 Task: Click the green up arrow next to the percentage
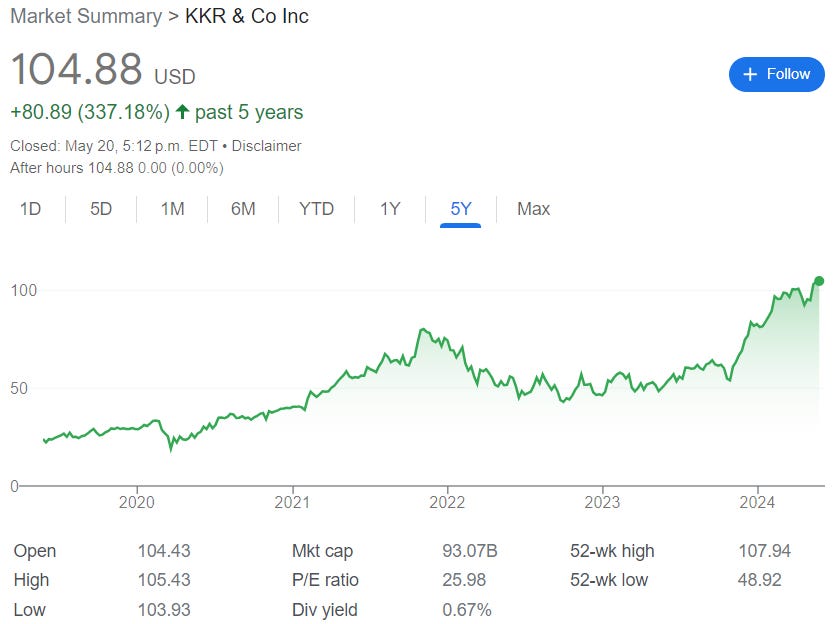pyautogui.click(x=183, y=112)
